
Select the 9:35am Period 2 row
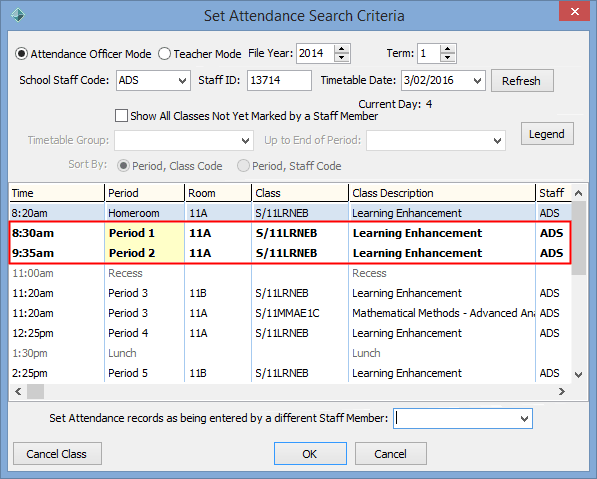pyautogui.click(x=290, y=253)
